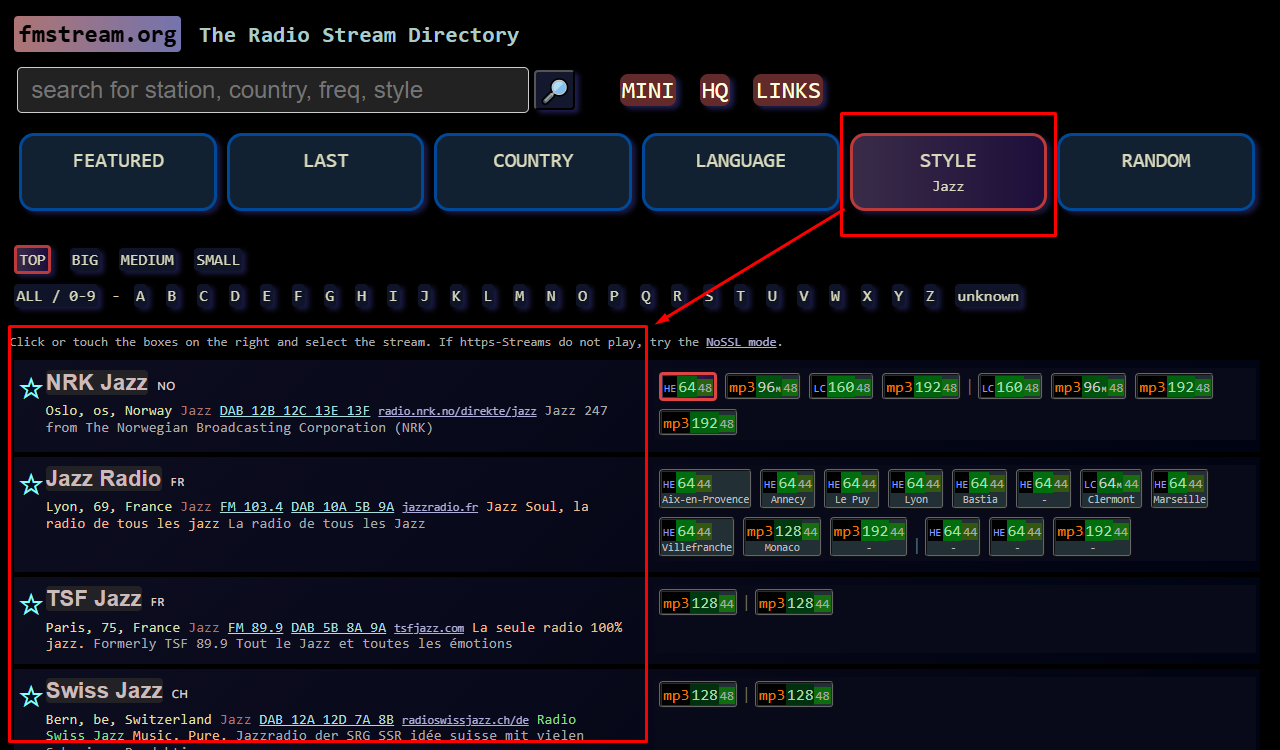Viewport: 1280px width, 750px height.
Task: Go to the RANDOM tab
Action: [x=1156, y=172]
